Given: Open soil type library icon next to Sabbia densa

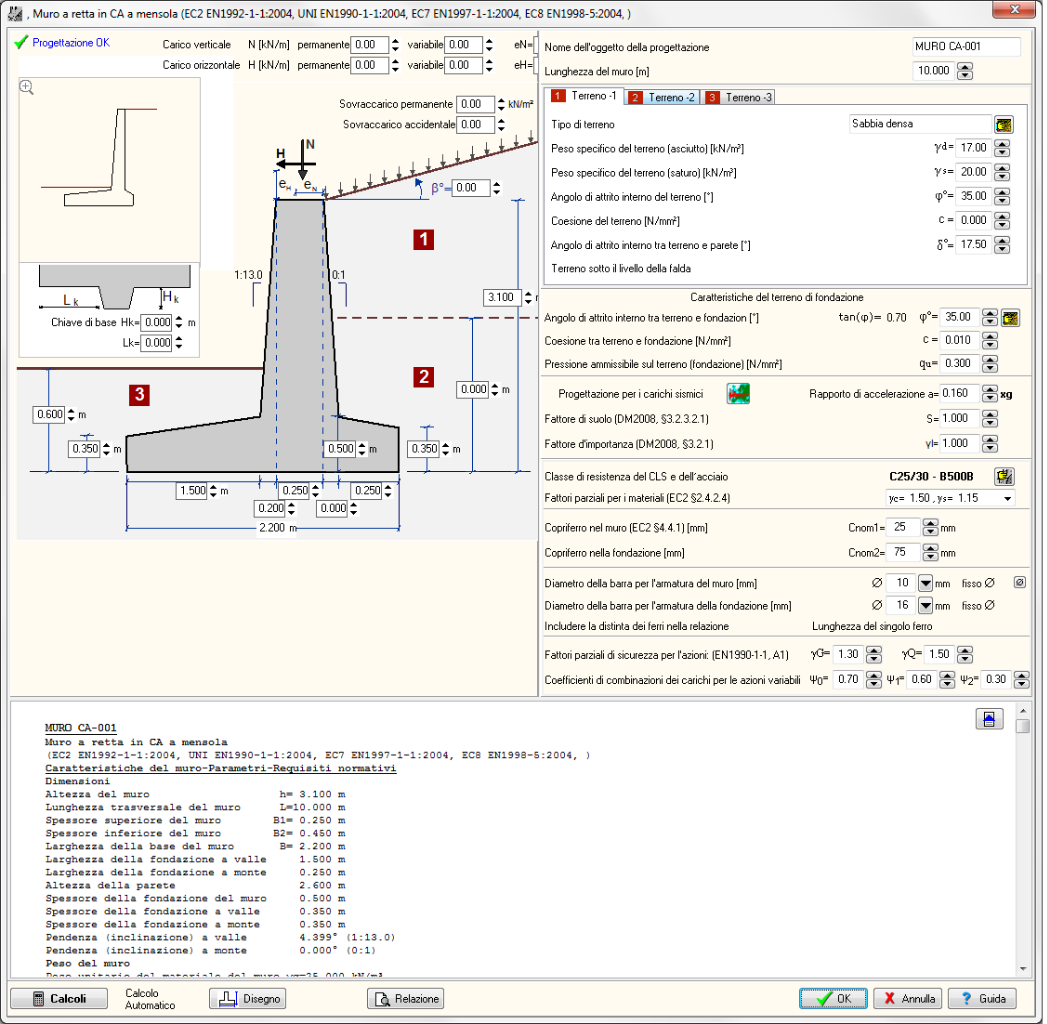Looking at the screenshot, I should tap(1004, 124).
